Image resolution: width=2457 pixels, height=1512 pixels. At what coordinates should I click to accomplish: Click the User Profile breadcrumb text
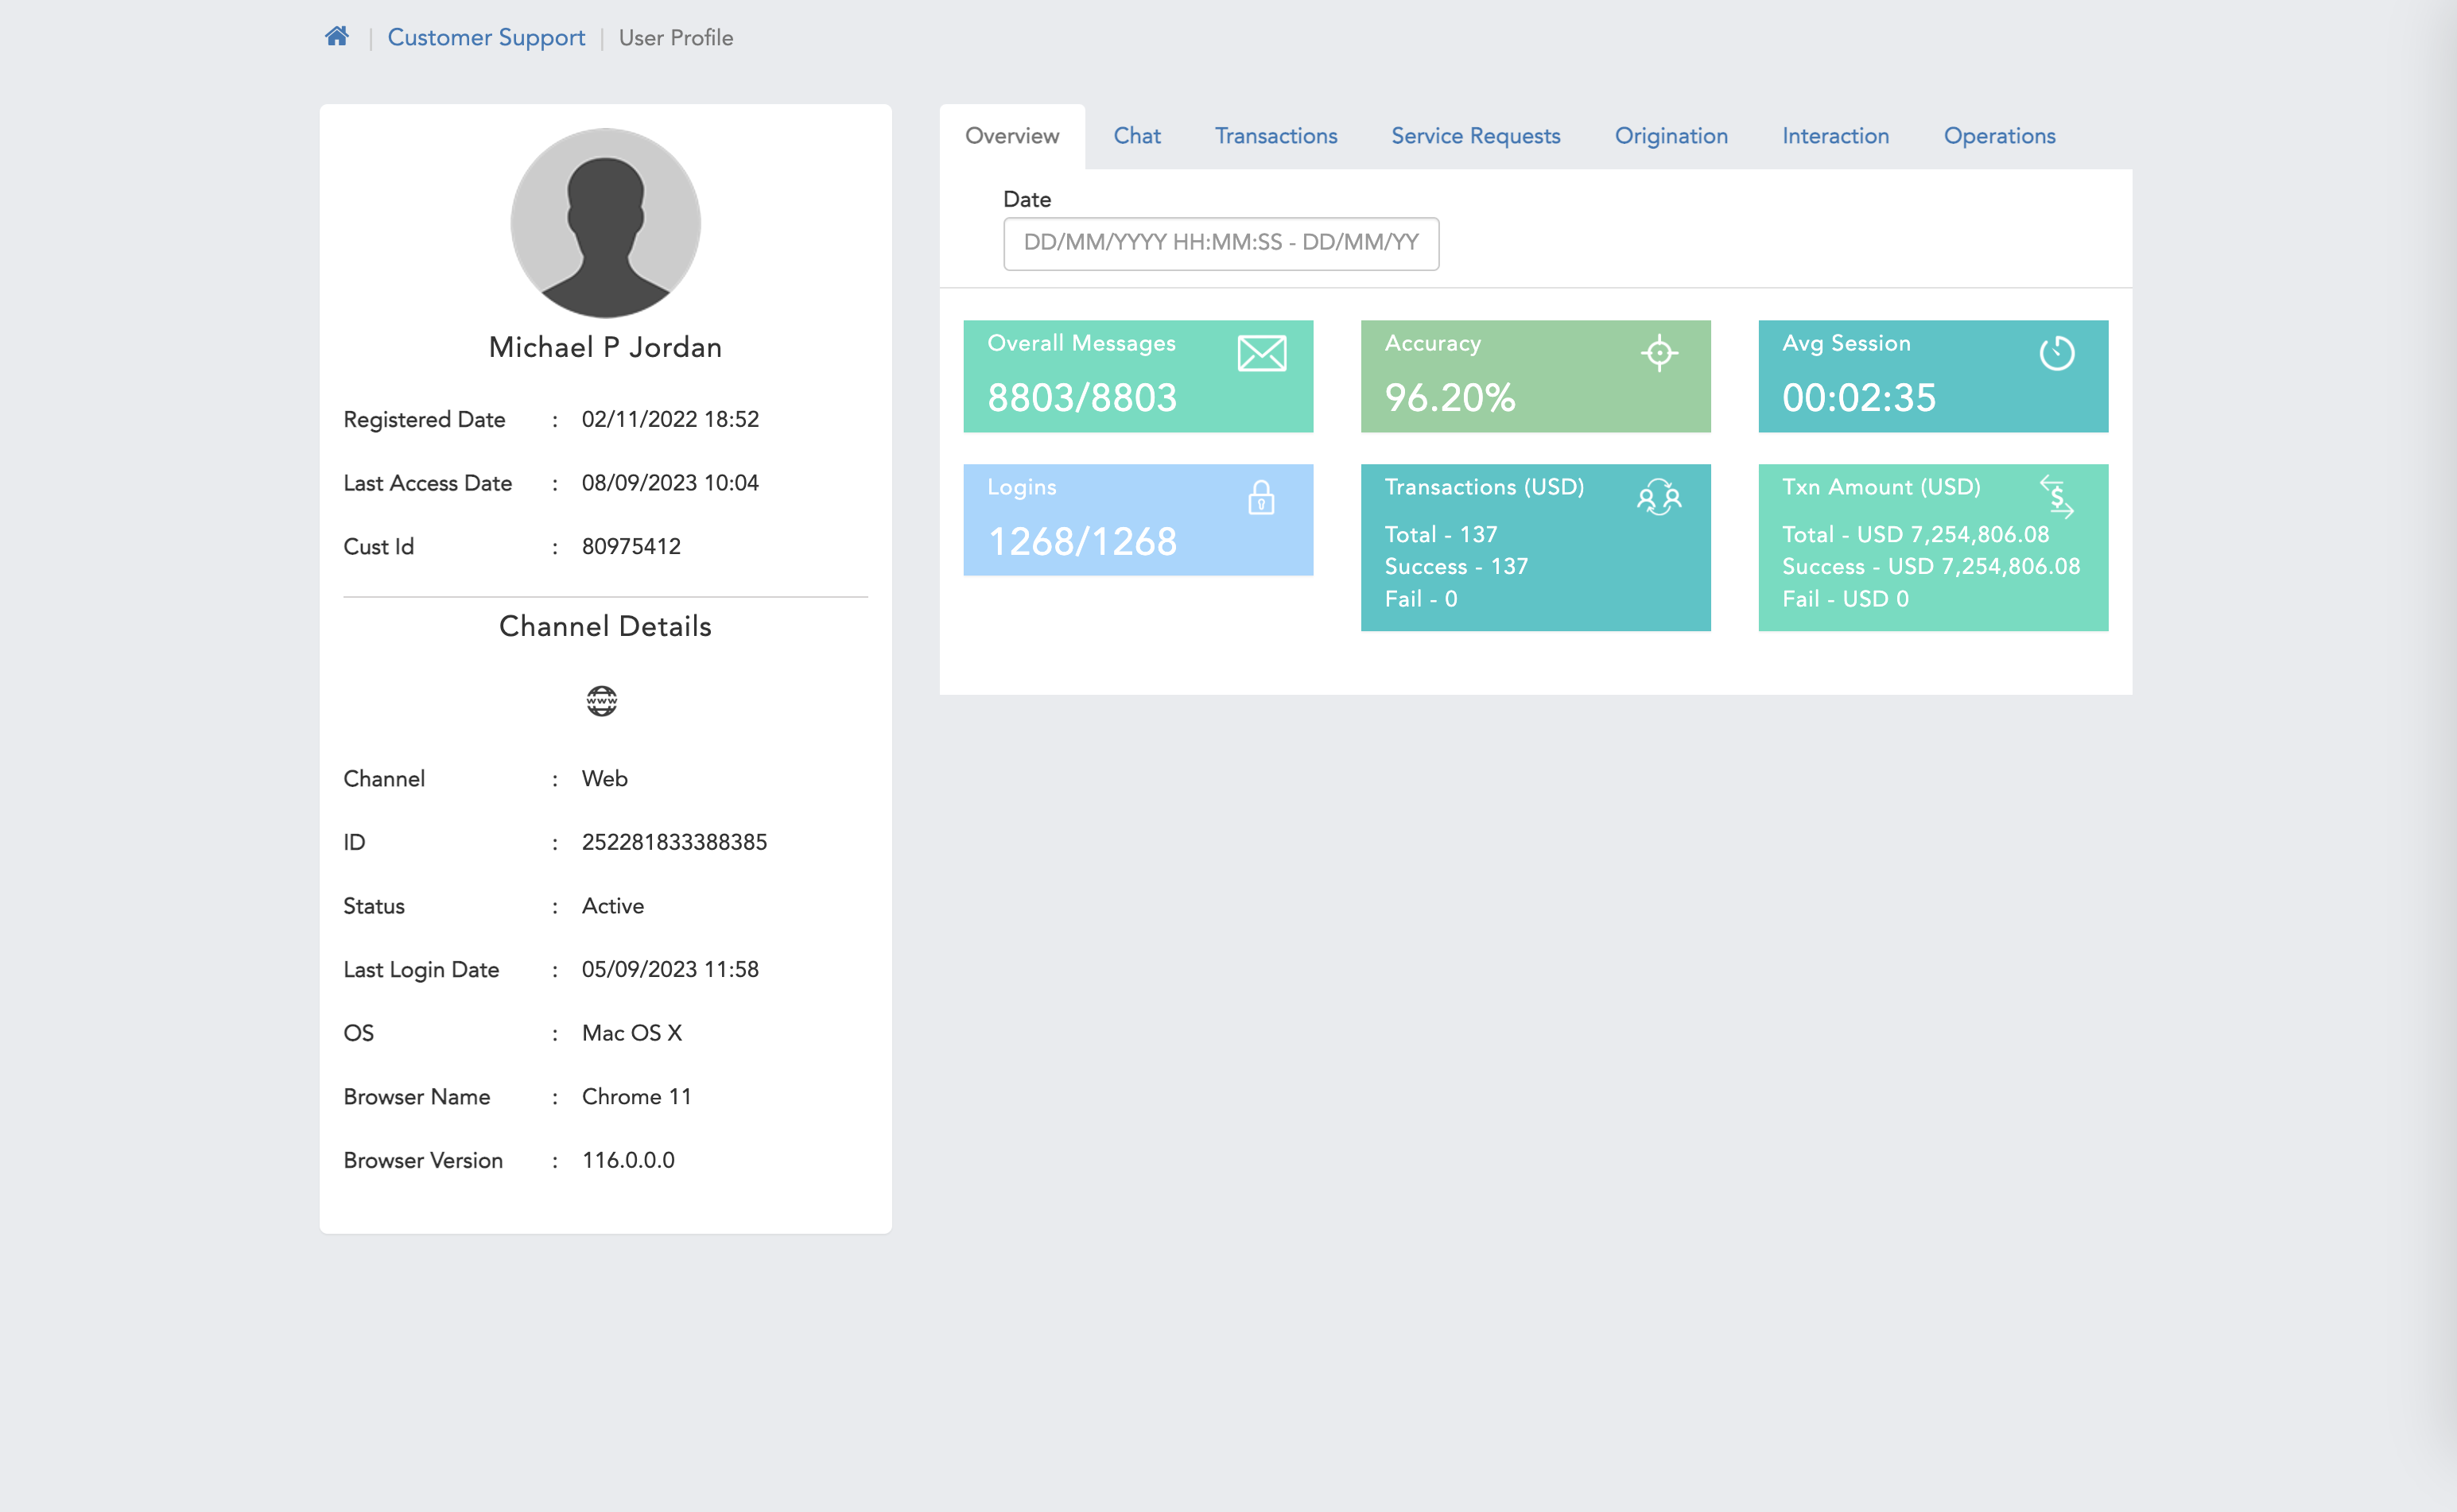click(x=676, y=38)
